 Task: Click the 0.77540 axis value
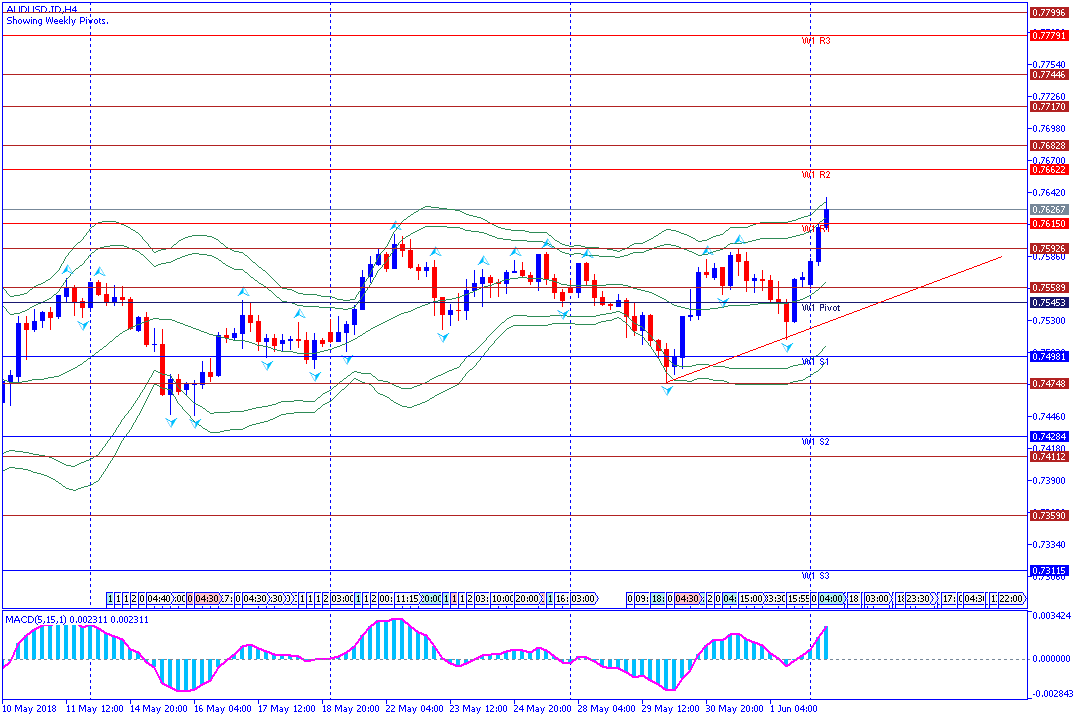(1050, 65)
